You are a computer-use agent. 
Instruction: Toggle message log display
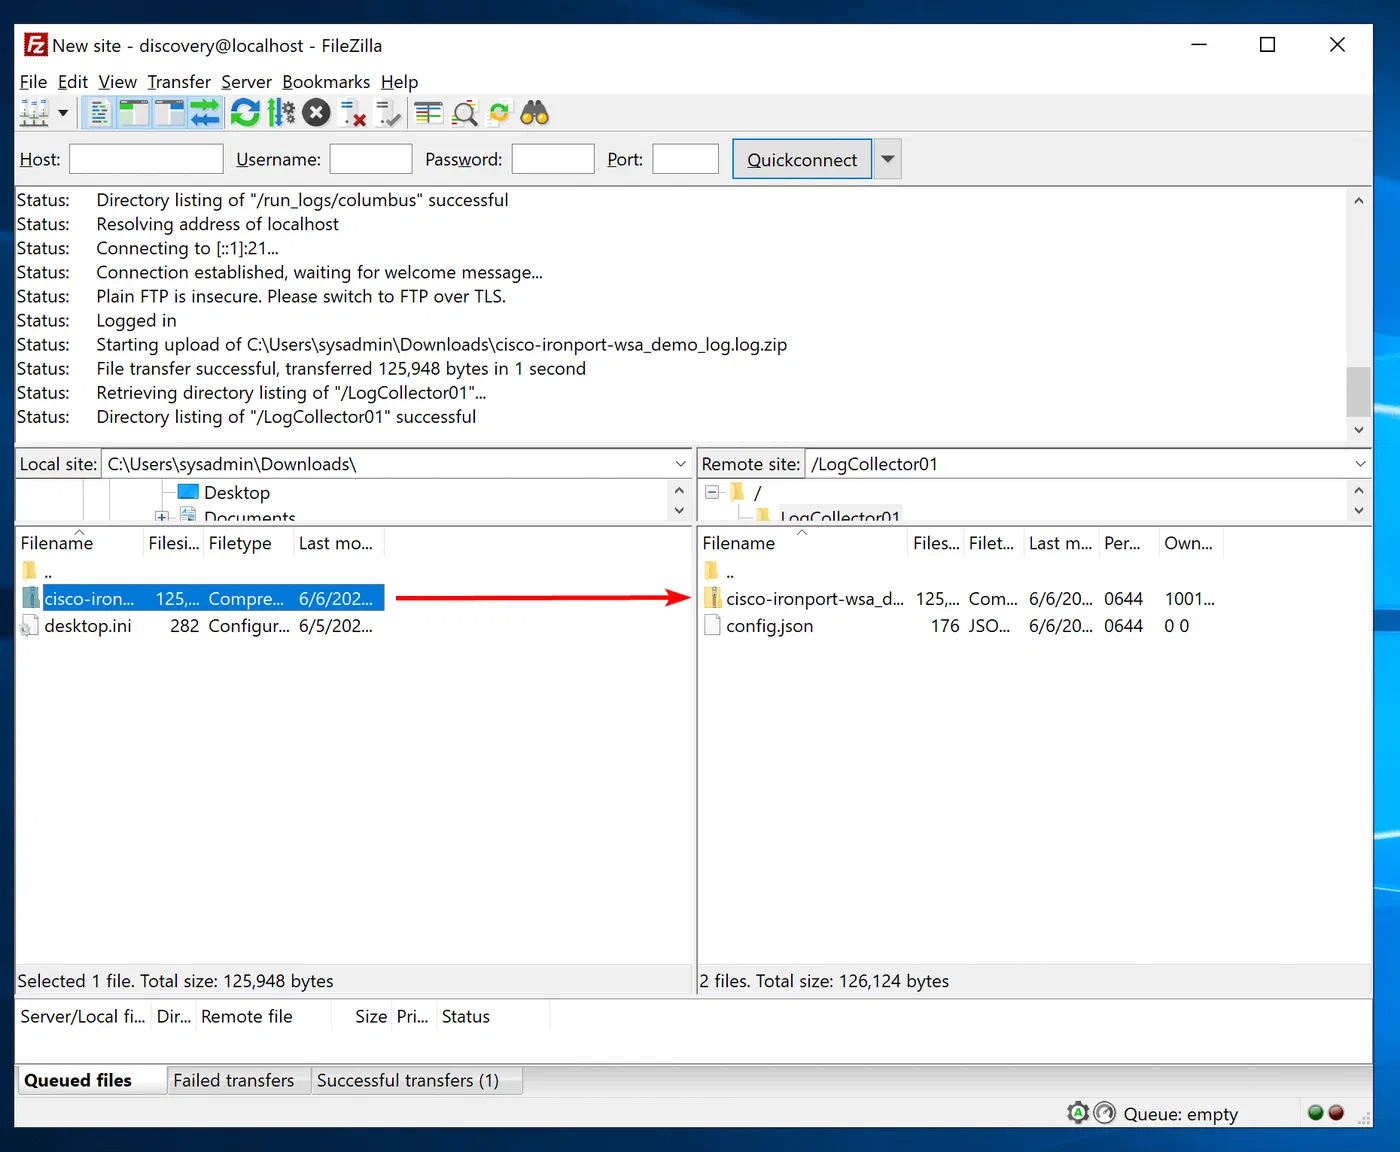pyautogui.click(x=99, y=113)
